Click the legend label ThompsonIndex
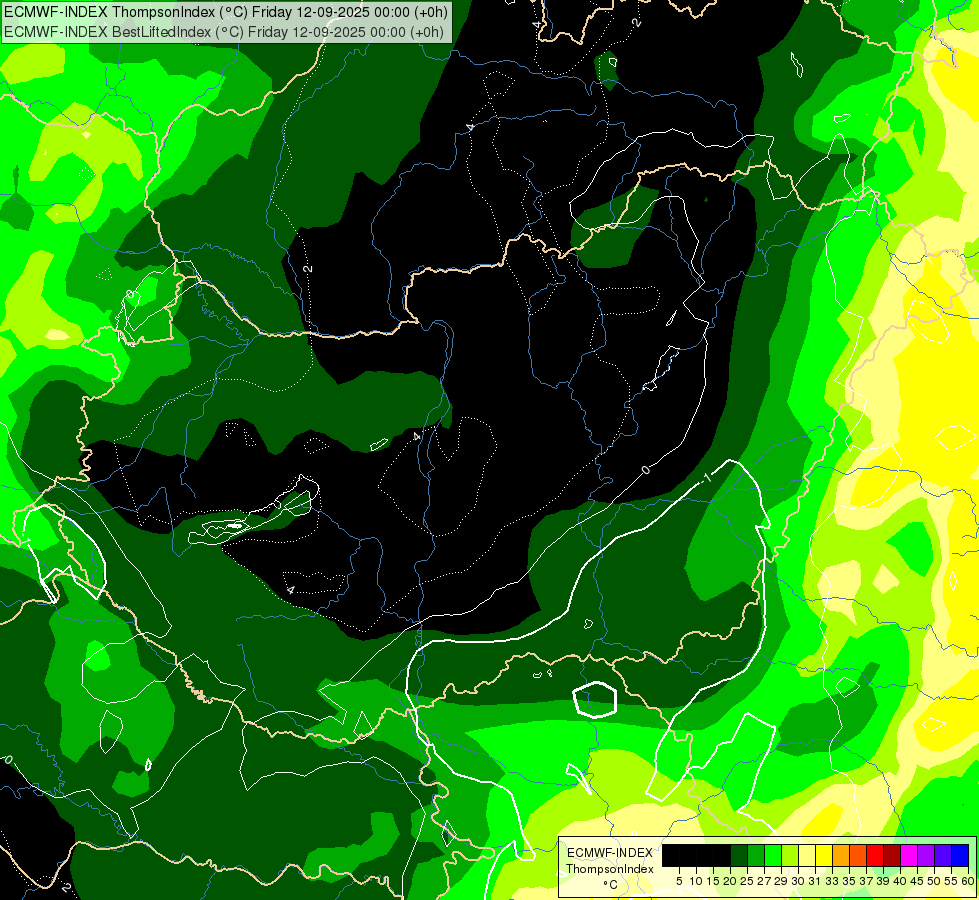Screen dimensions: 979x900 (x=610, y=869)
